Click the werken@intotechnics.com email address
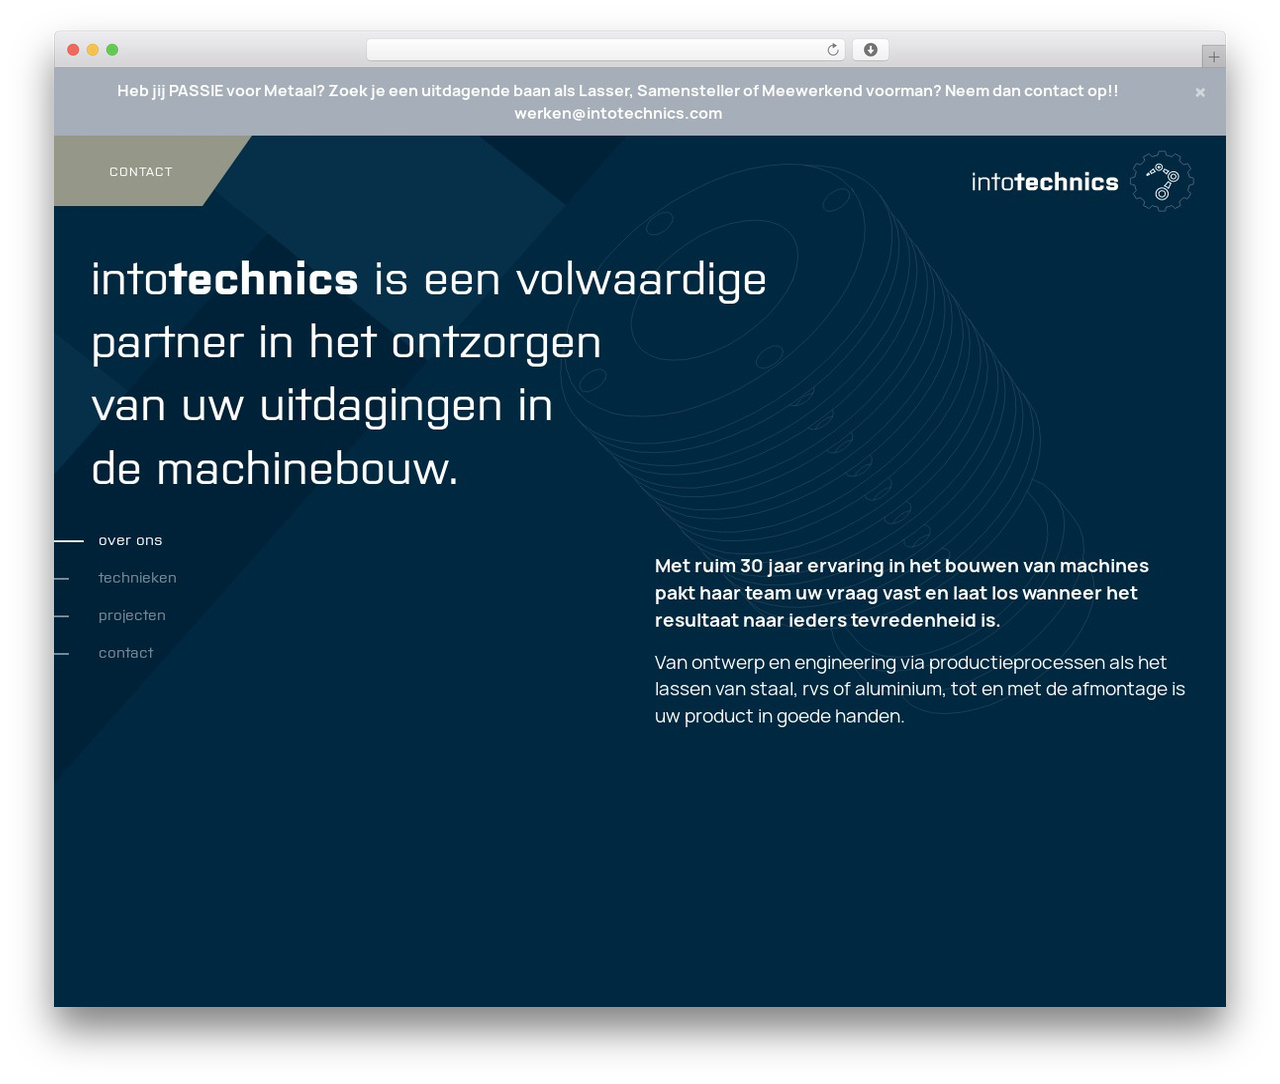The width and height of the screenshot is (1280, 1084). pos(618,114)
